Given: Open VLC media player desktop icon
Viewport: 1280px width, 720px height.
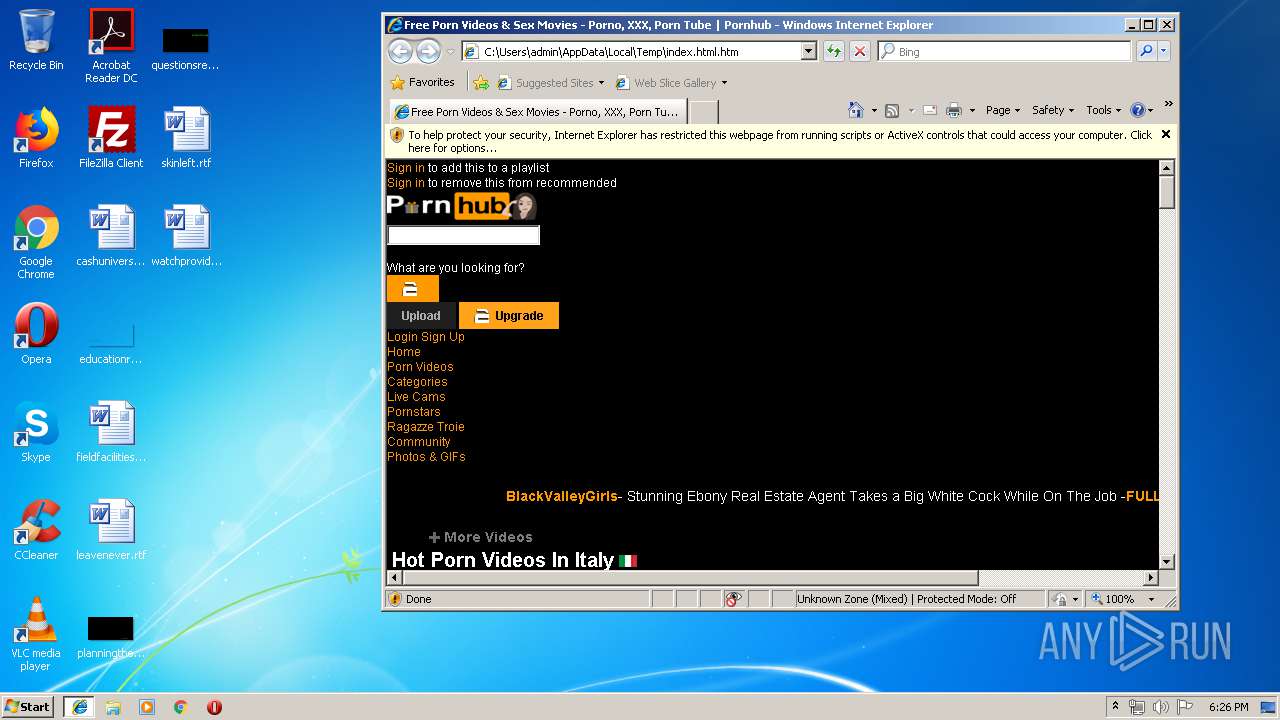Looking at the screenshot, I should tap(36, 634).
